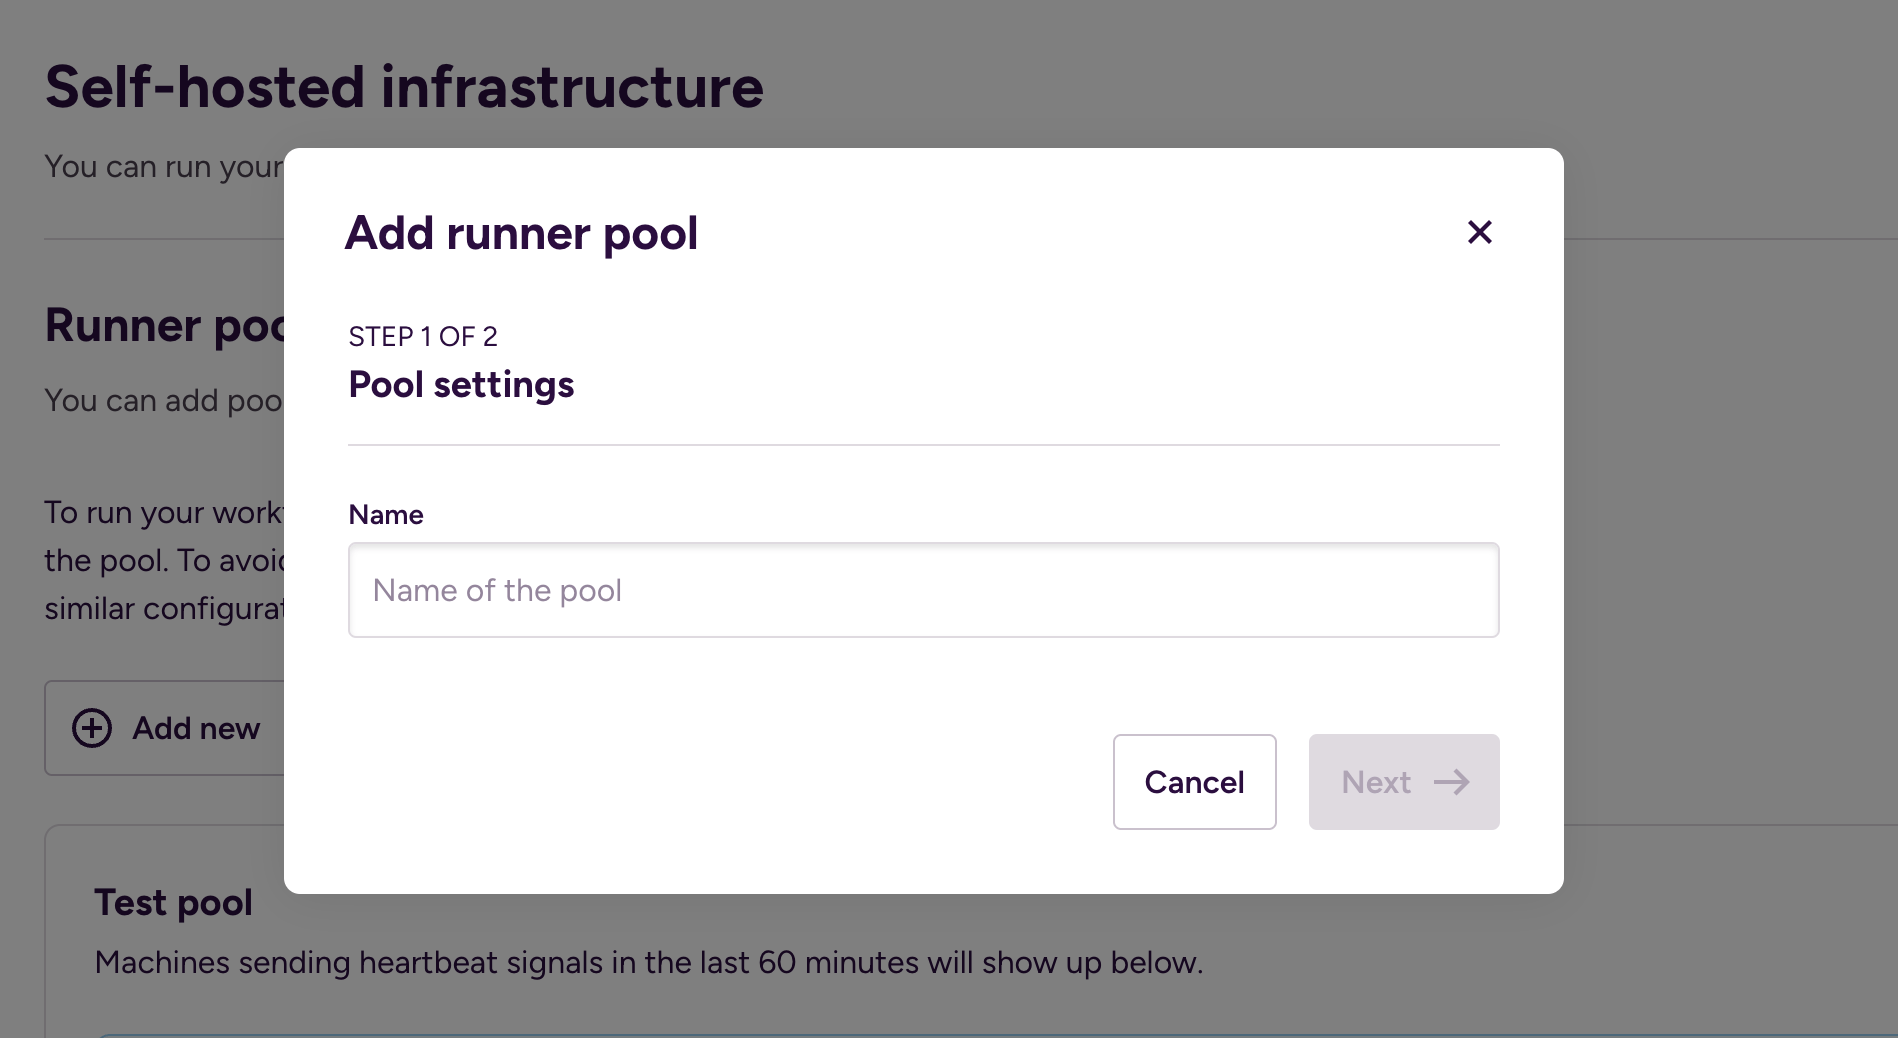1898x1038 pixels.
Task: Select the Test pool heading
Action: (x=173, y=903)
